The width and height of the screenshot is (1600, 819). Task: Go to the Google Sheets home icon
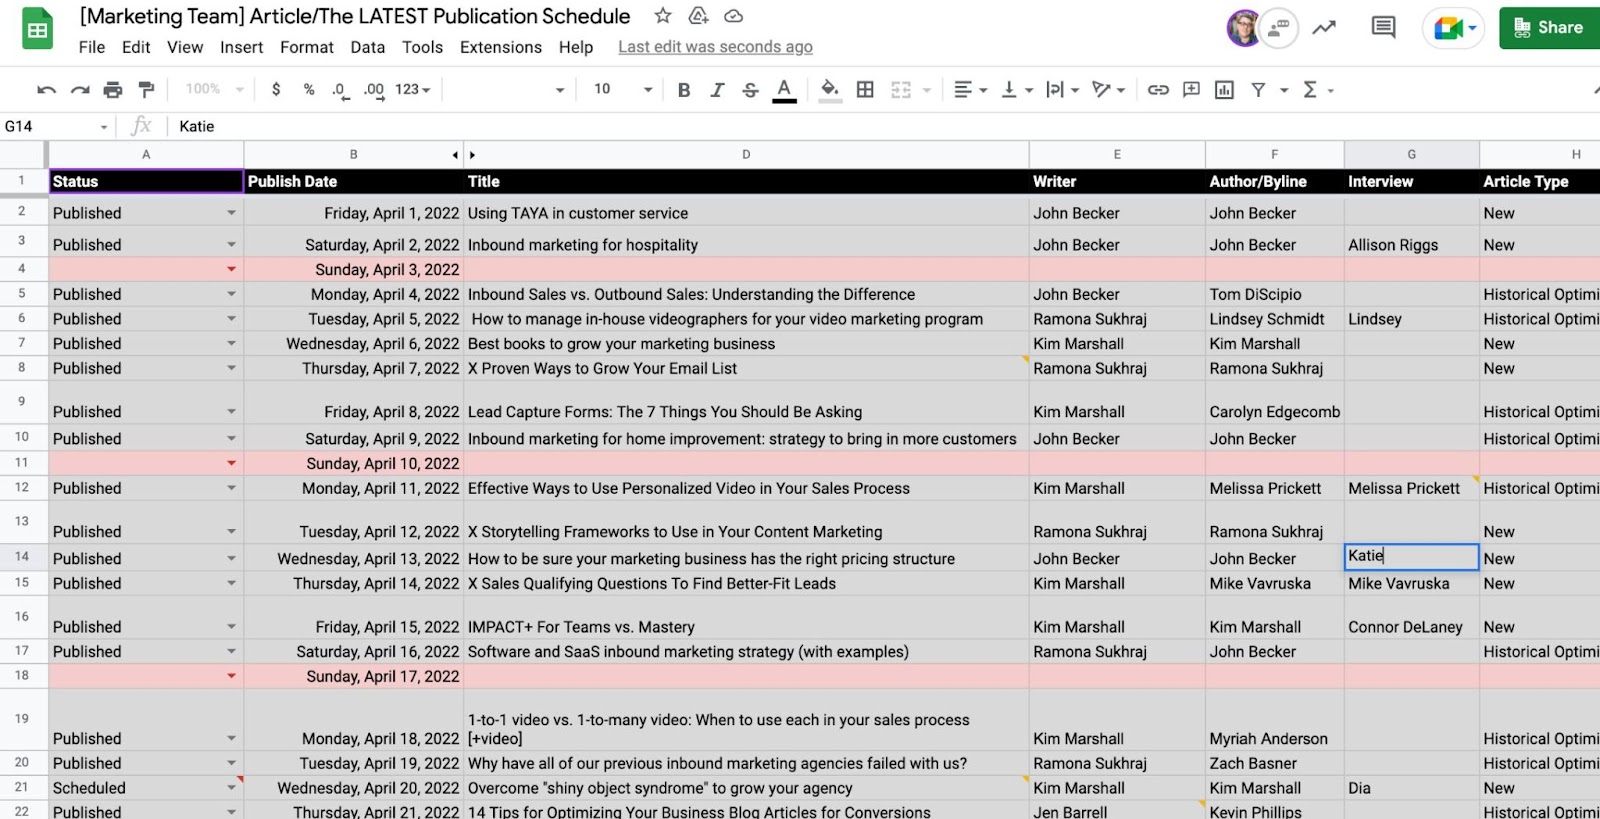coord(38,29)
